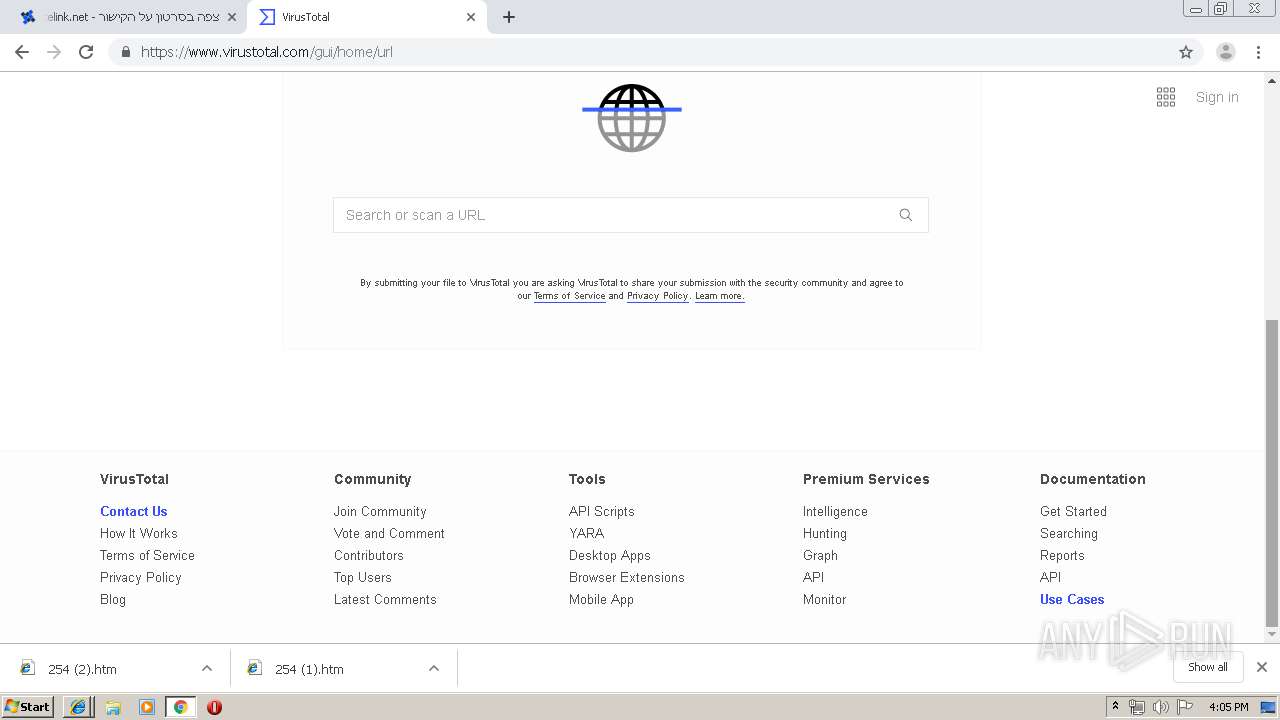Screen dimensions: 1280x720
Task: Click the red security taskbar icon
Action: click(214, 707)
